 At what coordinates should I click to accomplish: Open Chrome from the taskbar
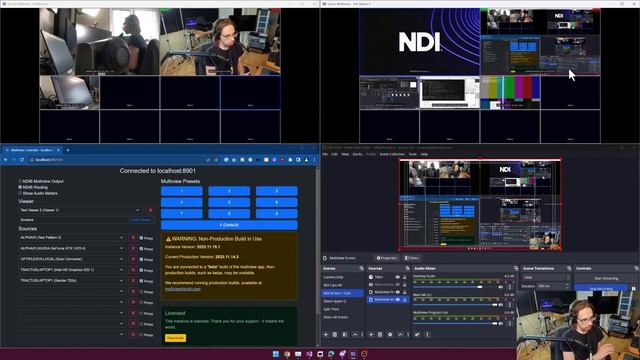coord(287,354)
